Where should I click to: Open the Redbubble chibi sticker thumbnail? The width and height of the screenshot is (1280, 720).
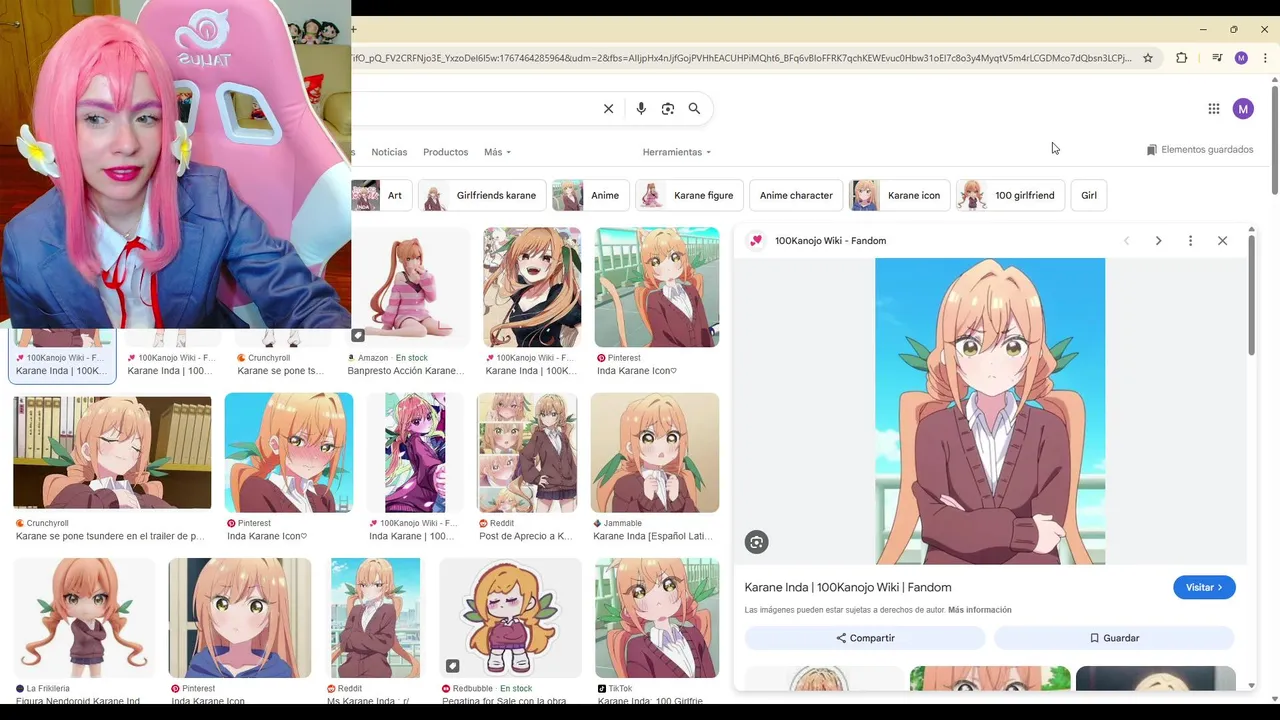click(x=510, y=618)
